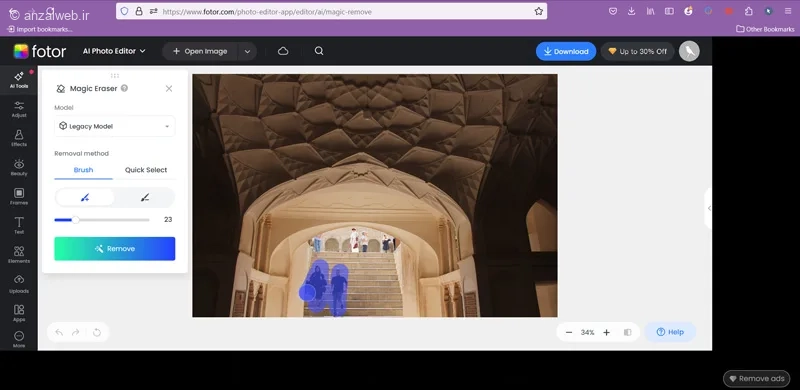Open the Elements panel
800x390 pixels.
point(19,255)
